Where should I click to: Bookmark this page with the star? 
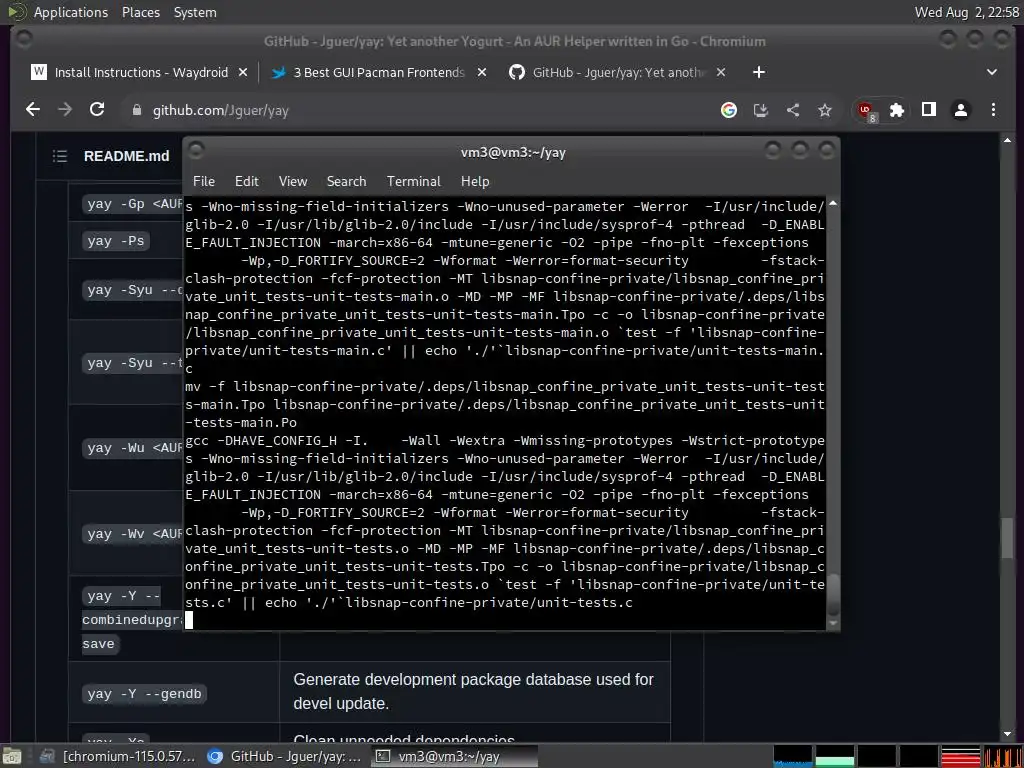825,110
